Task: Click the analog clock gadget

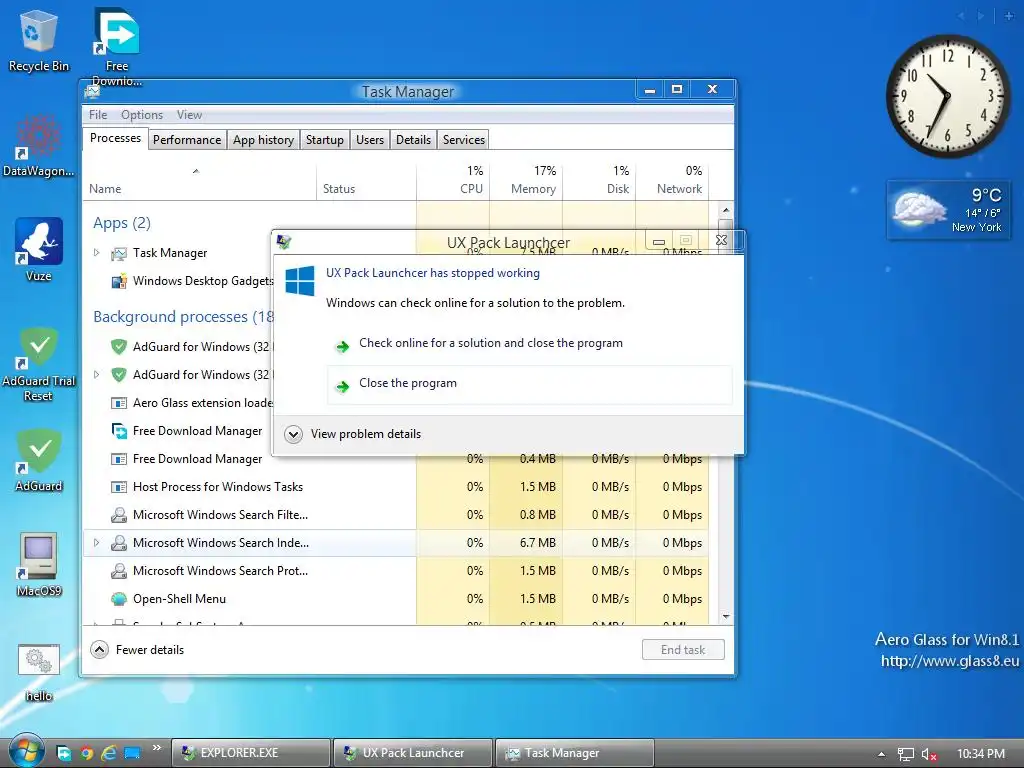Action: [947, 96]
